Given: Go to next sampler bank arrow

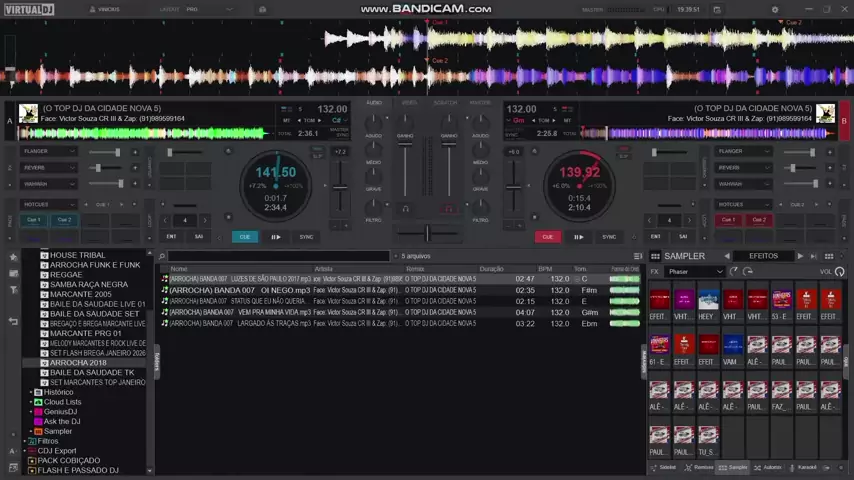Looking at the screenshot, I should 800,257.
